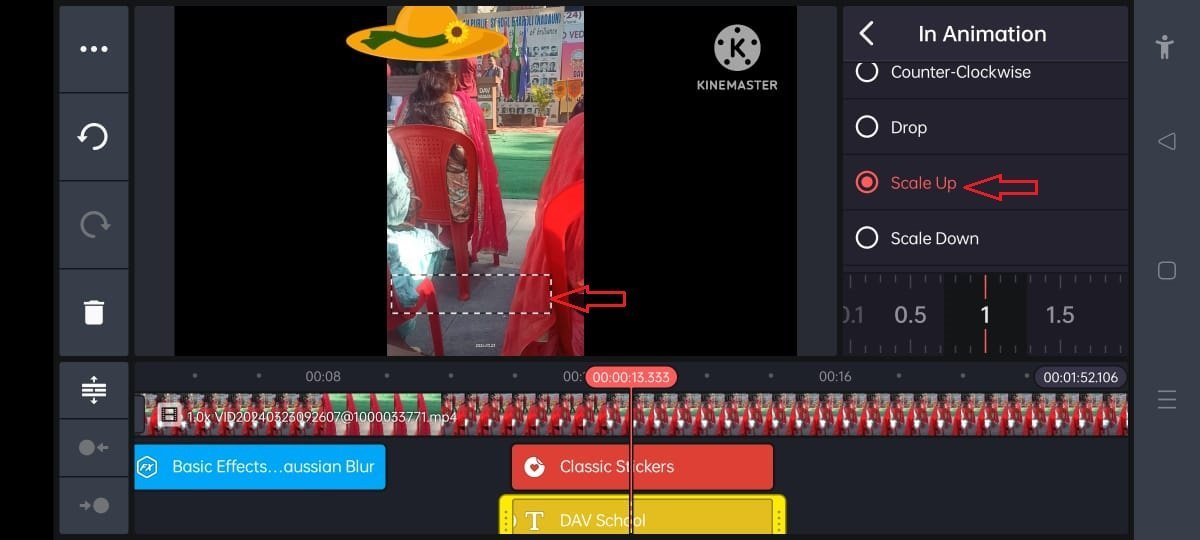Image resolution: width=1200 pixels, height=540 pixels.
Task: Set animation duration to 1.5 on ruler
Action: tap(1059, 316)
